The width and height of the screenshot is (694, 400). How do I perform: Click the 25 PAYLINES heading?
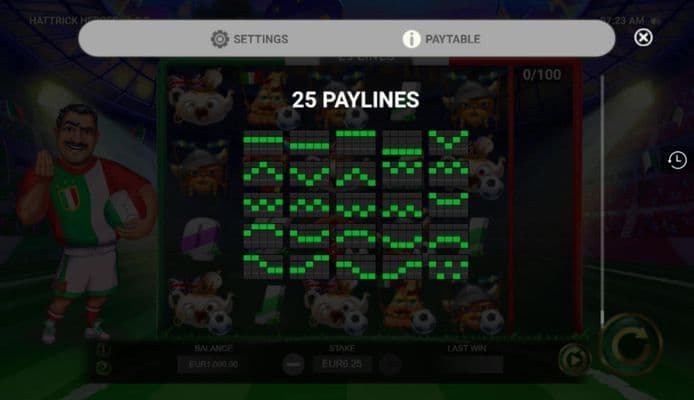(x=355, y=100)
